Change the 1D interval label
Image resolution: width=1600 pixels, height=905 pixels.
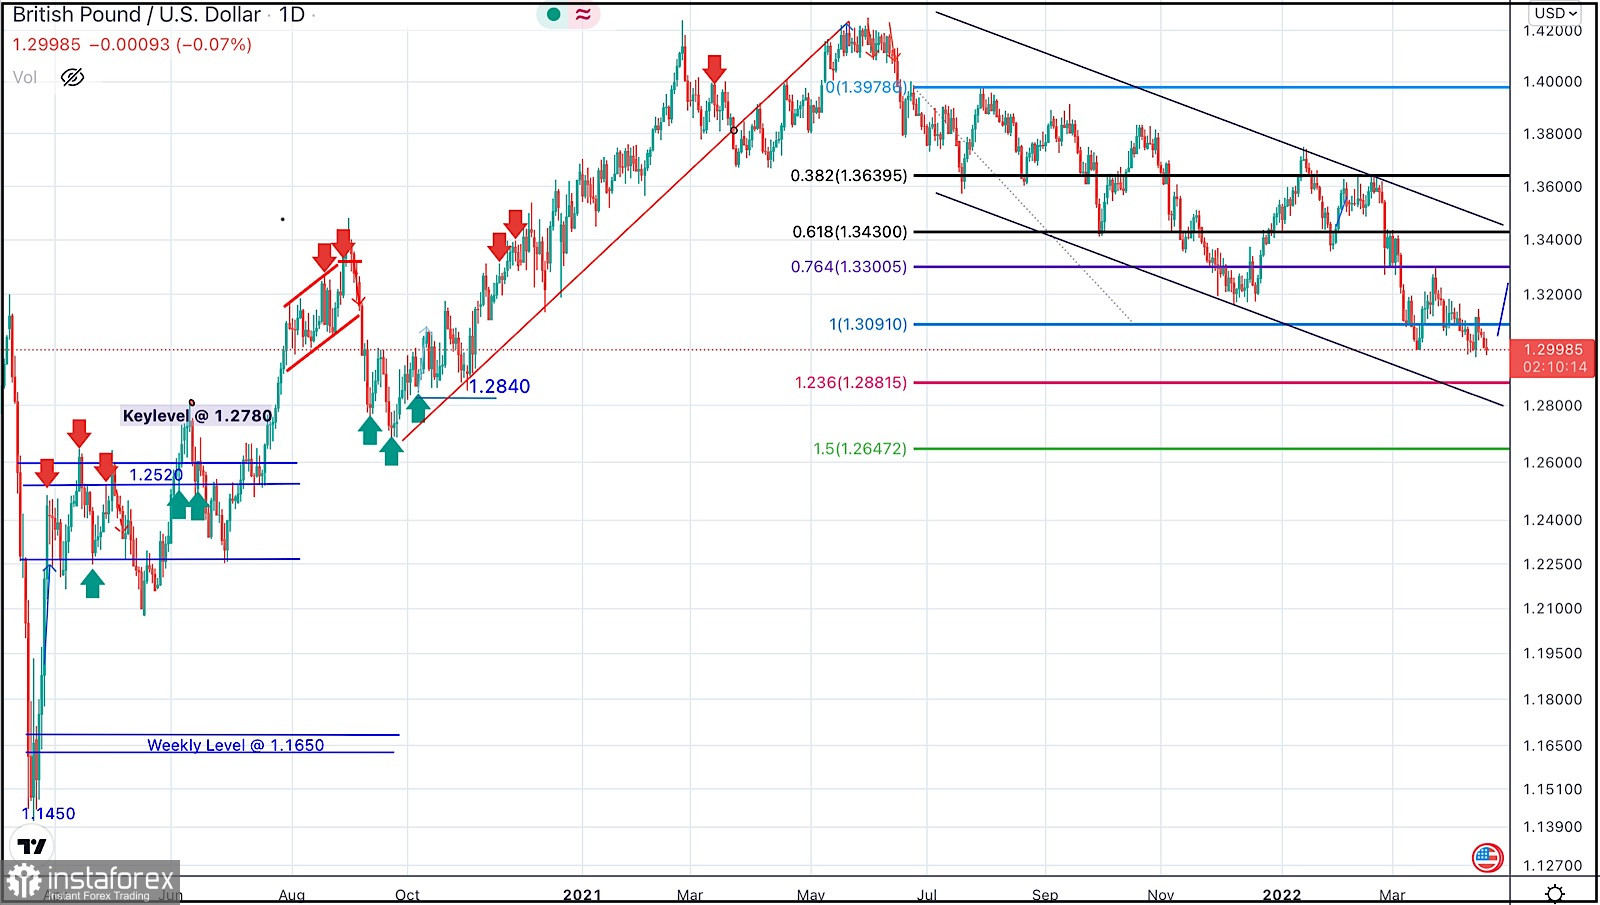click(292, 15)
